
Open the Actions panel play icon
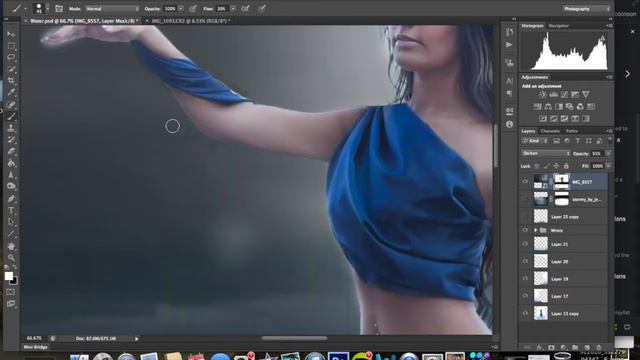(509, 44)
